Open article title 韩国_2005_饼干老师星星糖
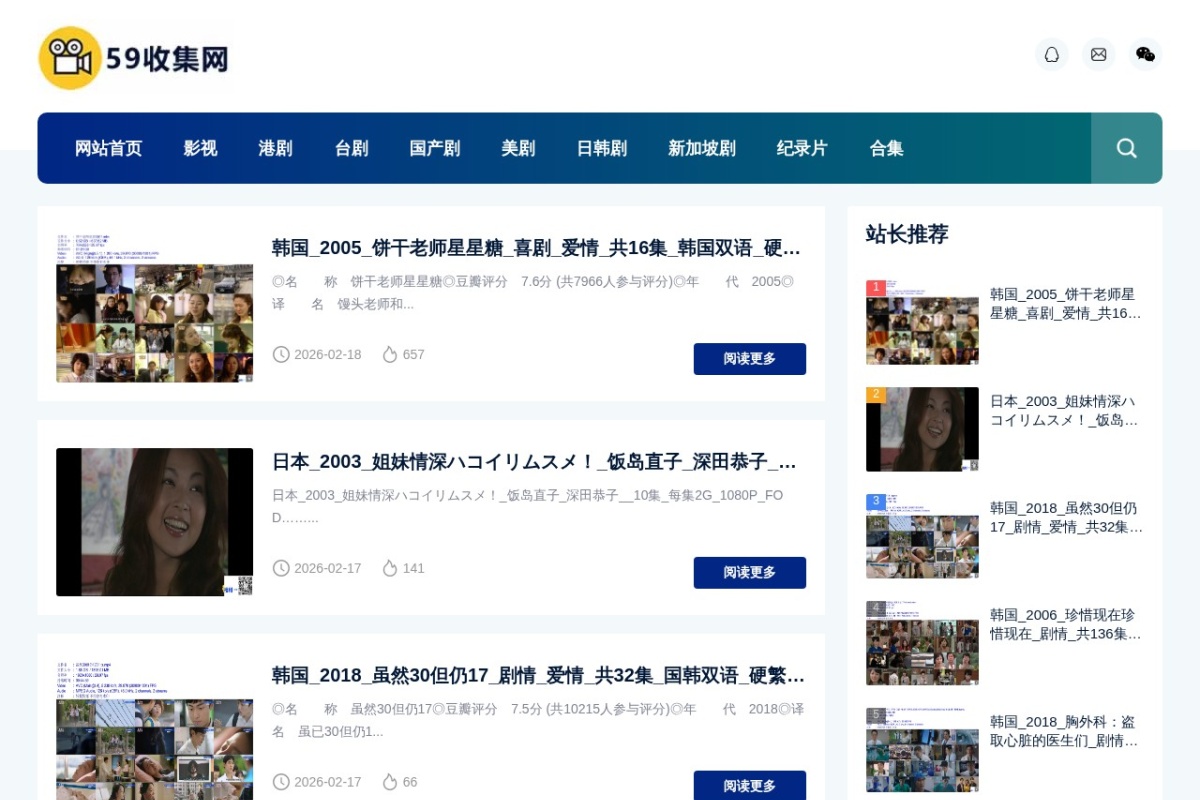The image size is (1200, 800). [537, 248]
